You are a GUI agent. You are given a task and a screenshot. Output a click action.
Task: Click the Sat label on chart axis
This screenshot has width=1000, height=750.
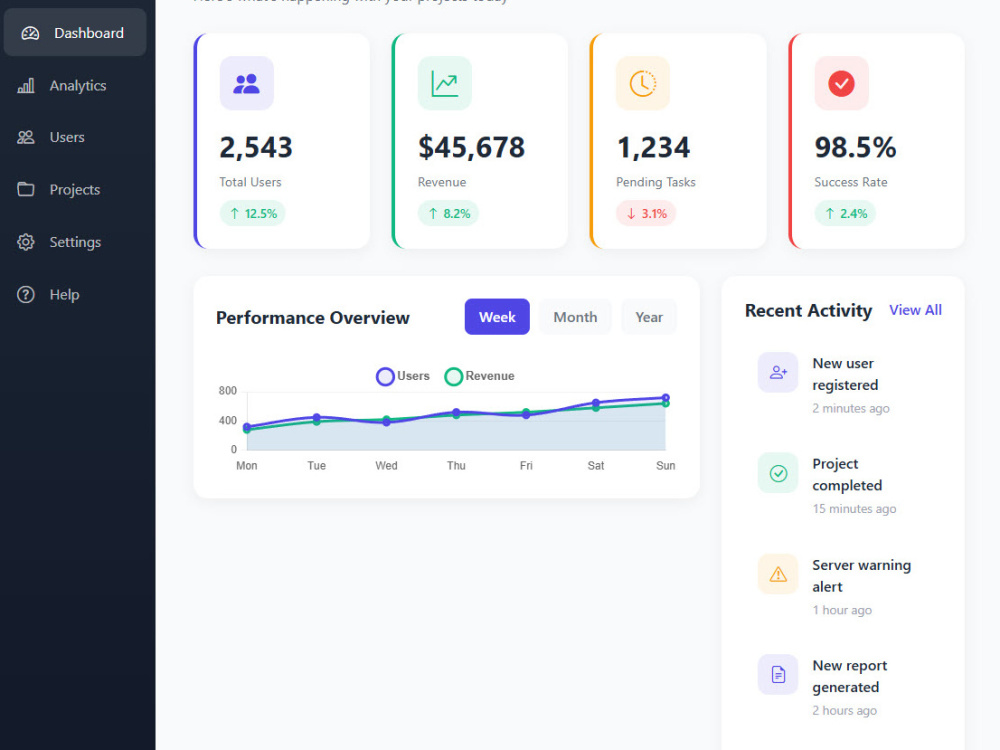596,466
